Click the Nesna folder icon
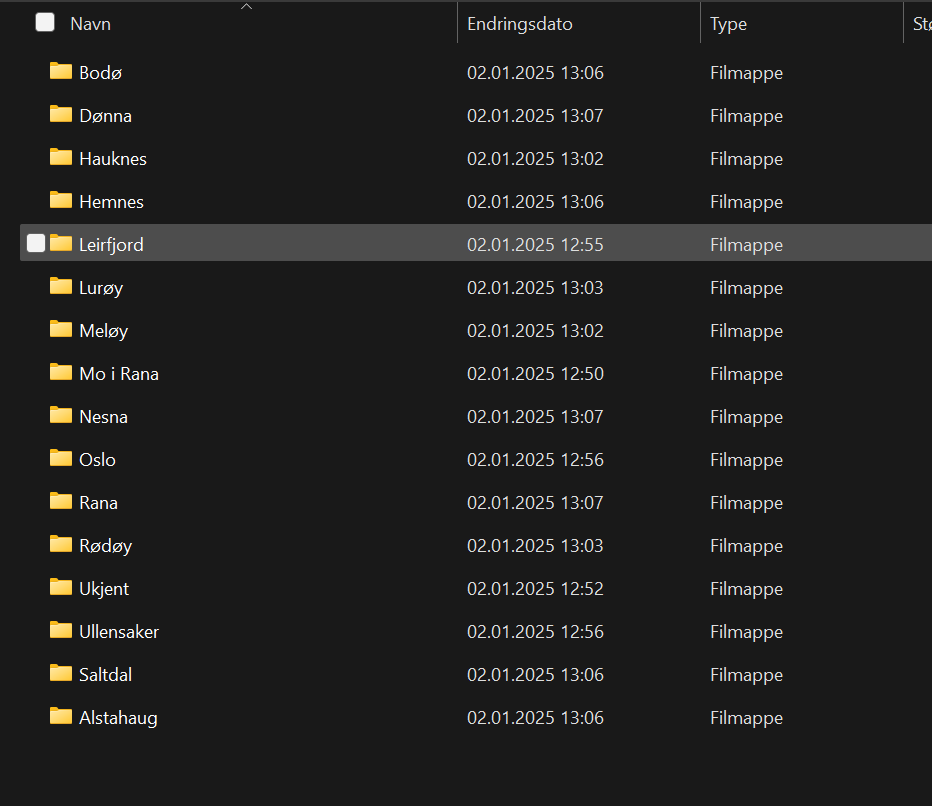The height and width of the screenshot is (806, 932). pyautogui.click(x=61, y=415)
